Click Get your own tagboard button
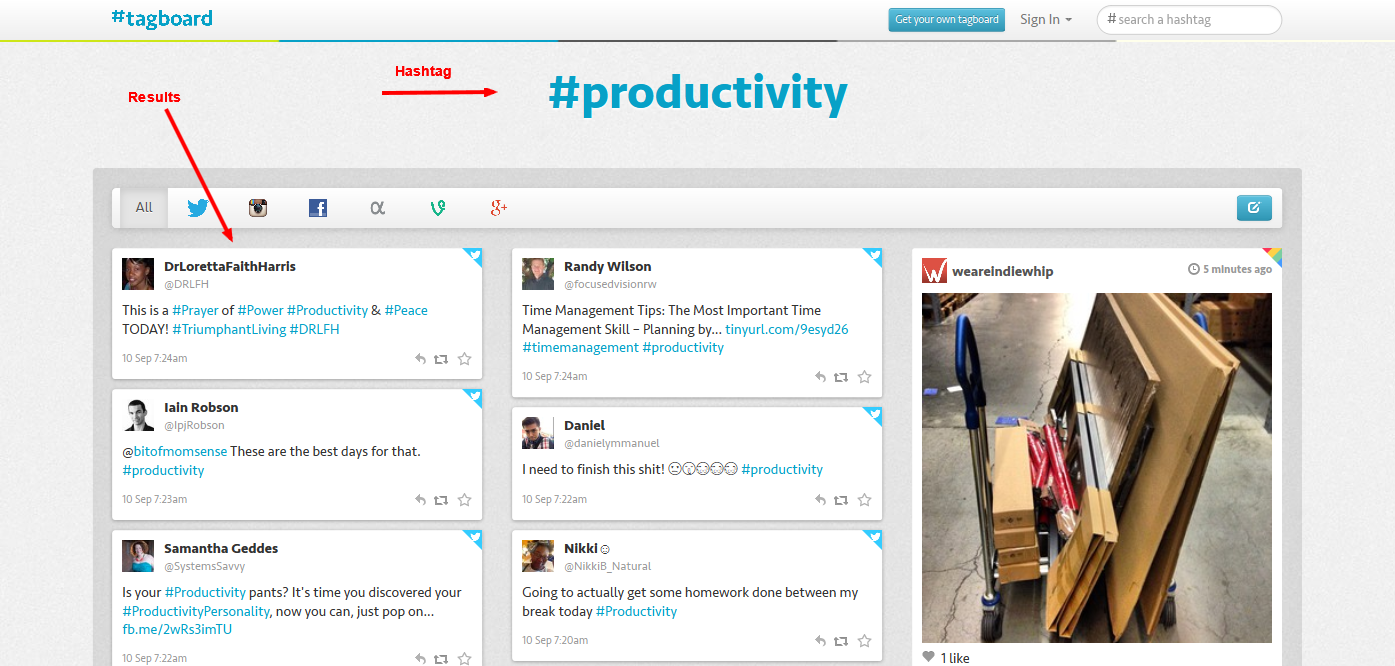 (946, 20)
